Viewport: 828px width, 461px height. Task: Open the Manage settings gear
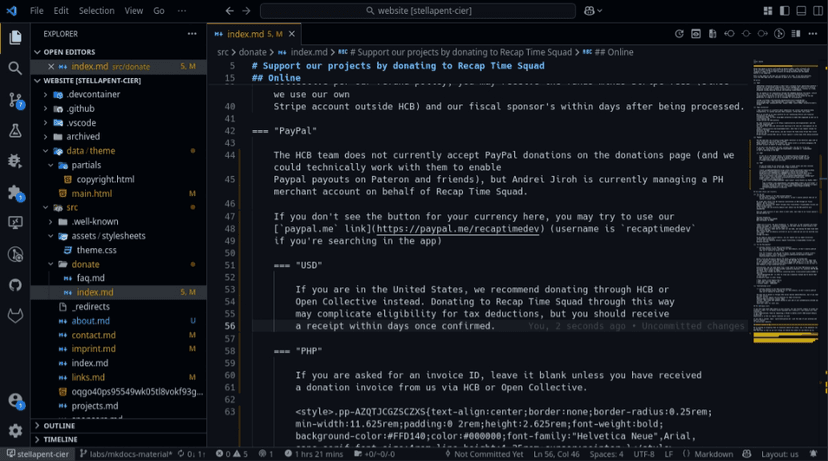tap(15, 431)
